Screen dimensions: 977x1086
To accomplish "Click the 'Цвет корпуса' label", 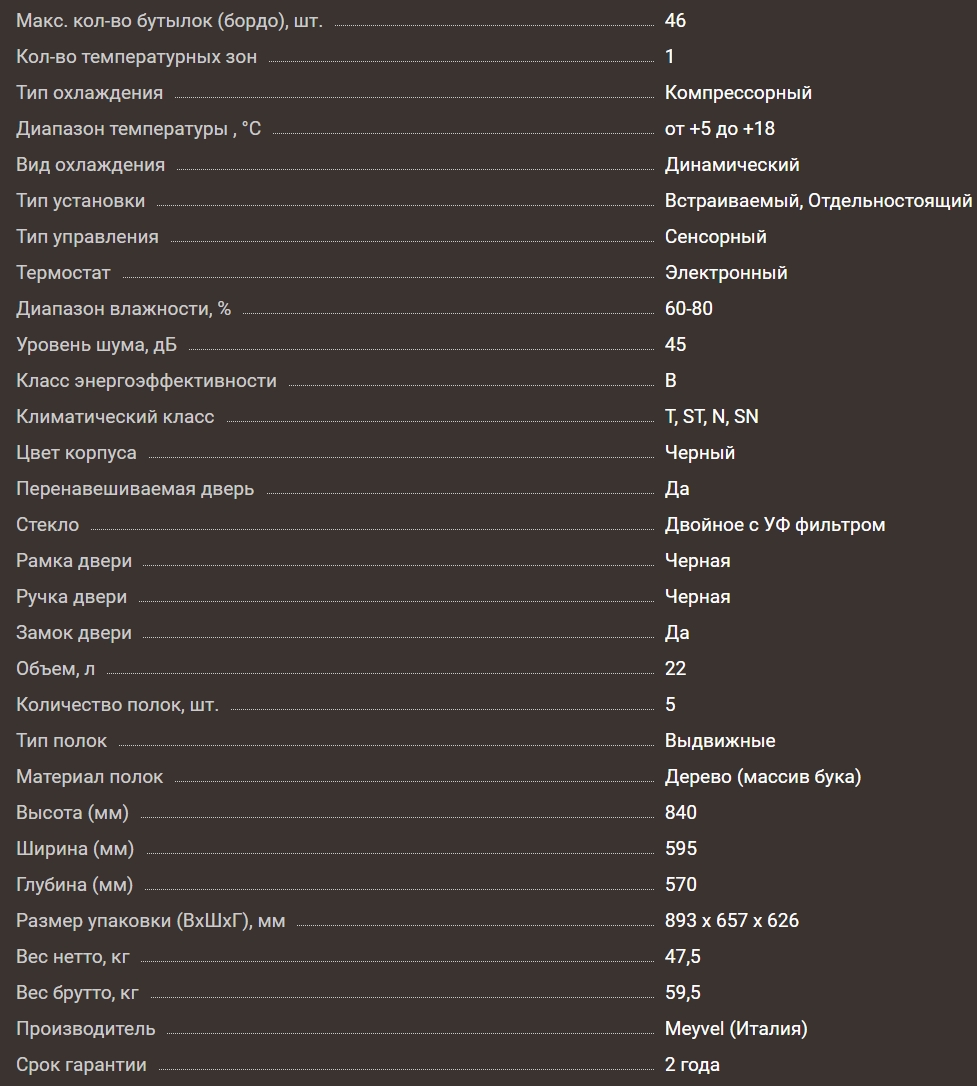I will tap(76, 453).
